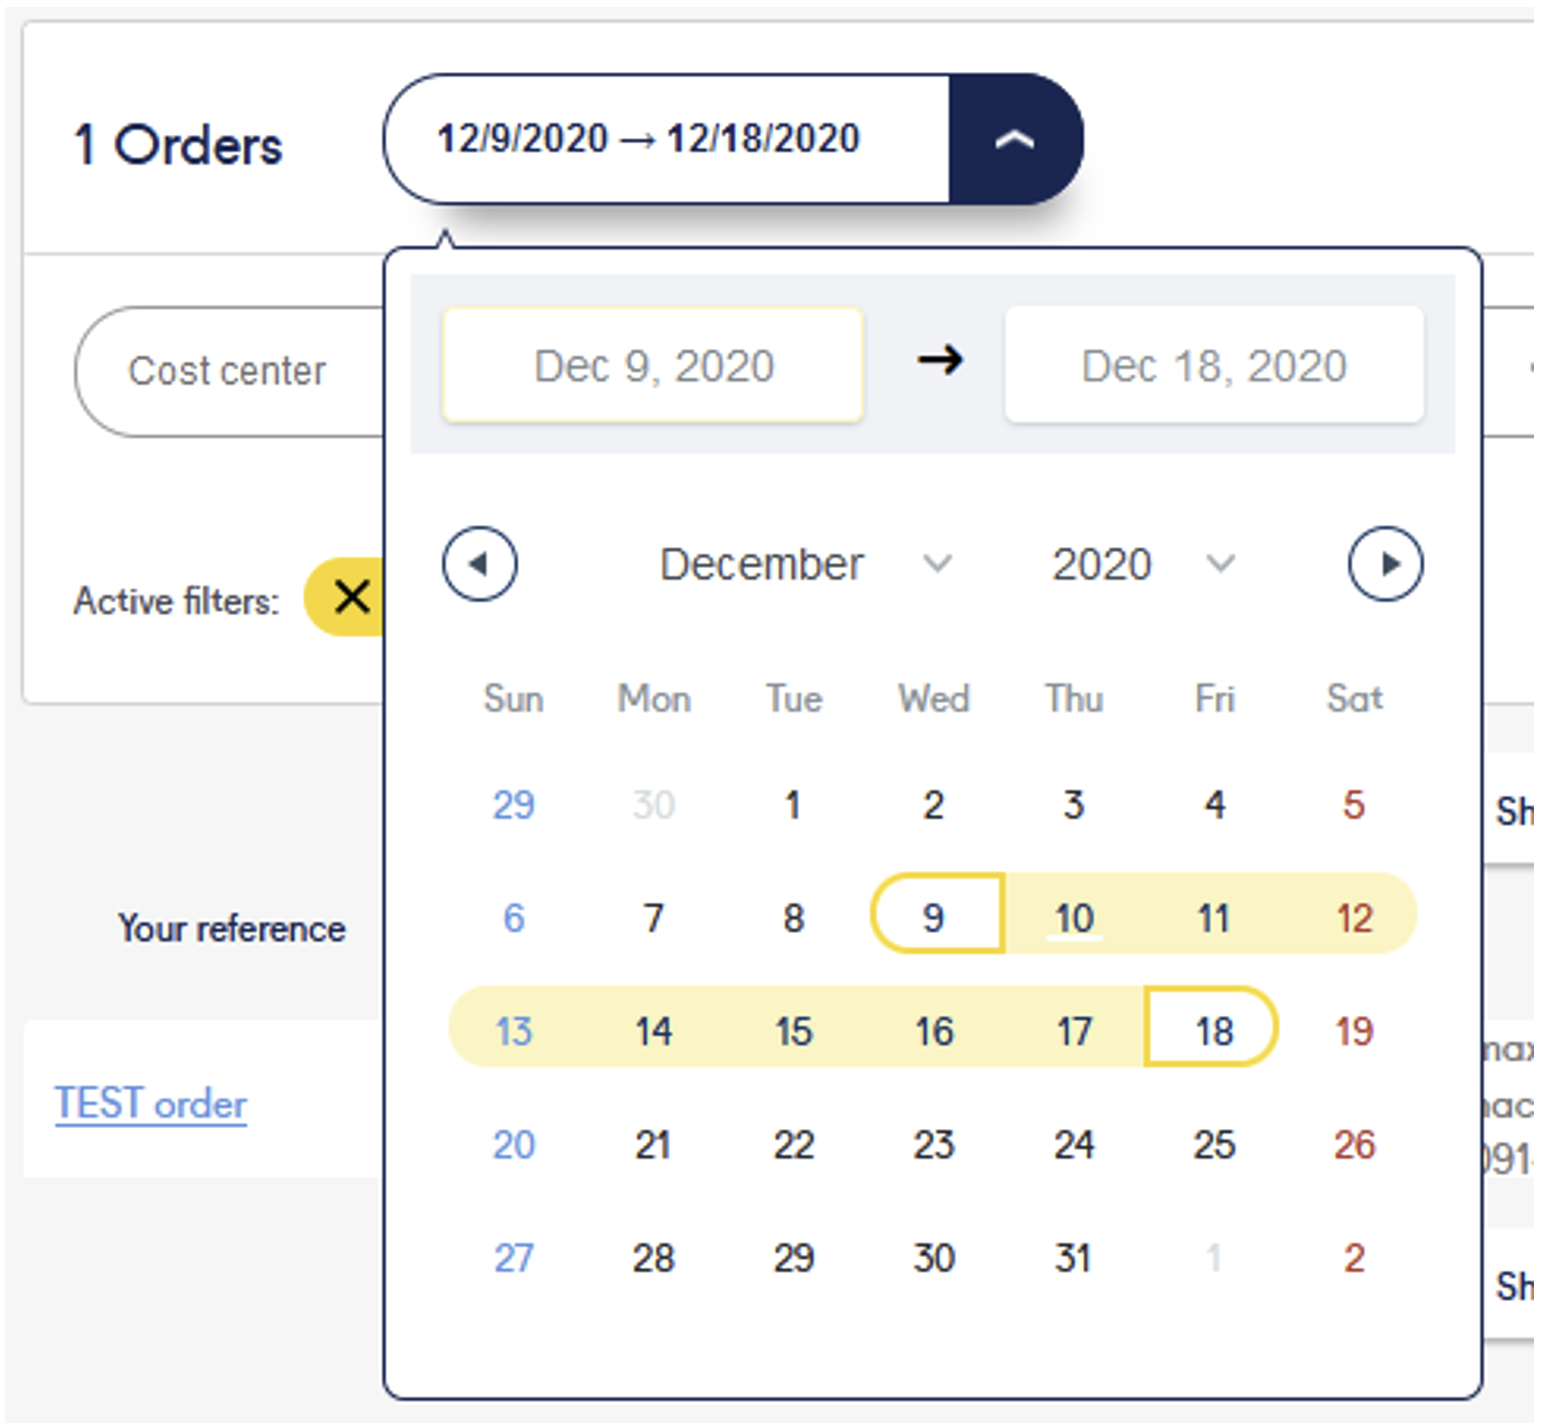This screenshot has height=1423, width=1541.
Task: Pick December 18 on the calendar
Action: point(1214,1030)
